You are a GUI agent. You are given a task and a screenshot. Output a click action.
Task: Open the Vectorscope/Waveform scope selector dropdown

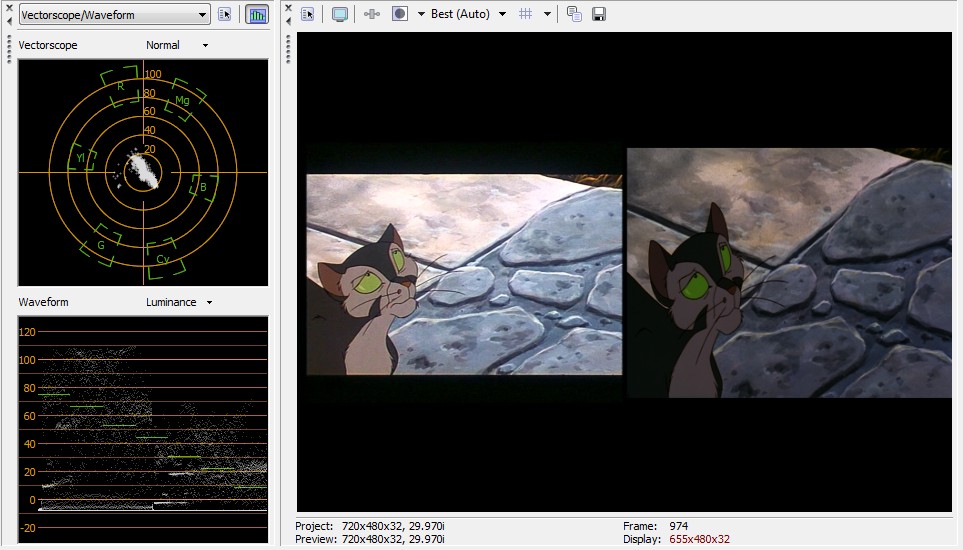[114, 15]
